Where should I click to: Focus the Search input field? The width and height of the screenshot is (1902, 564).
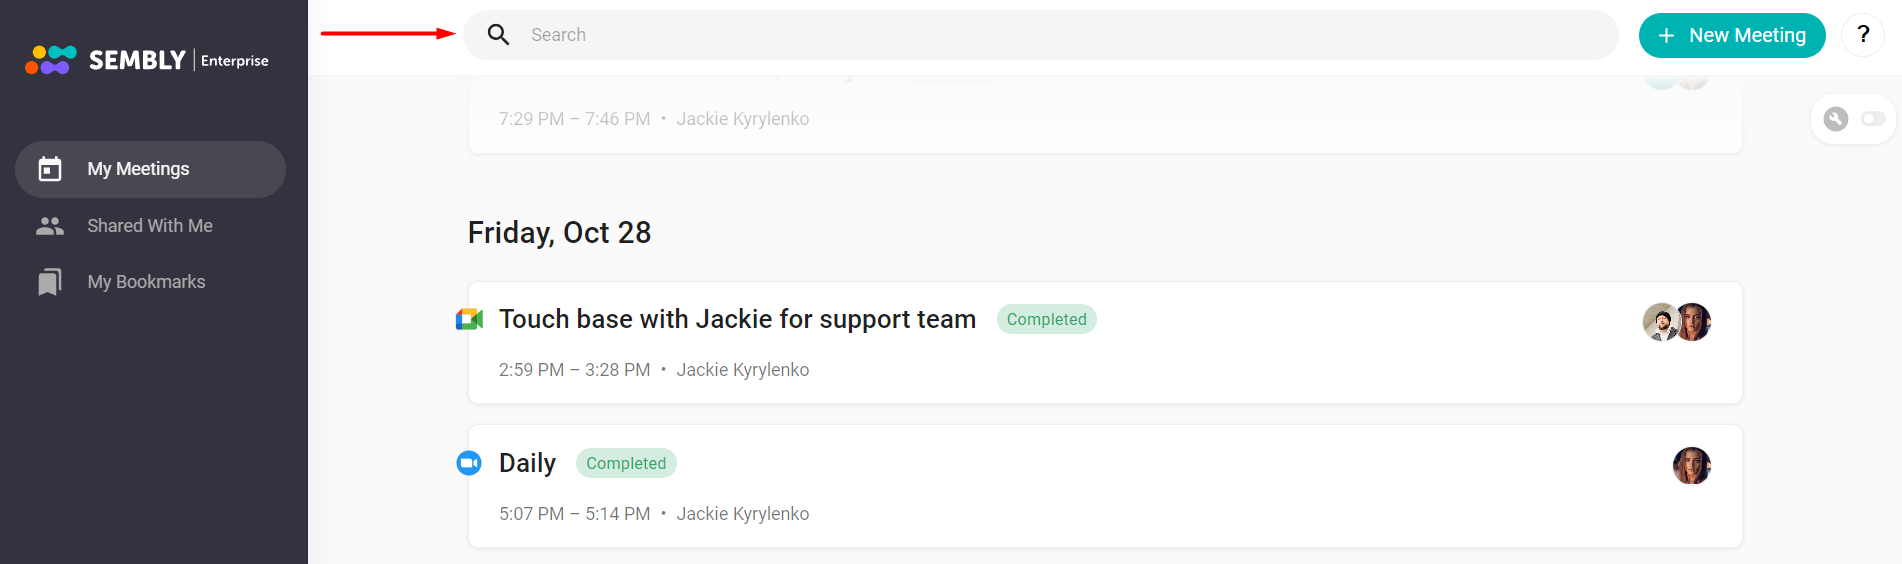click(1040, 35)
